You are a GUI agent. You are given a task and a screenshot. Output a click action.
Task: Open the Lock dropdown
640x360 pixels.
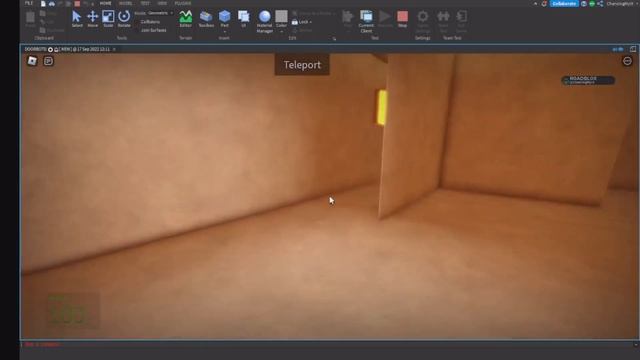[302, 22]
